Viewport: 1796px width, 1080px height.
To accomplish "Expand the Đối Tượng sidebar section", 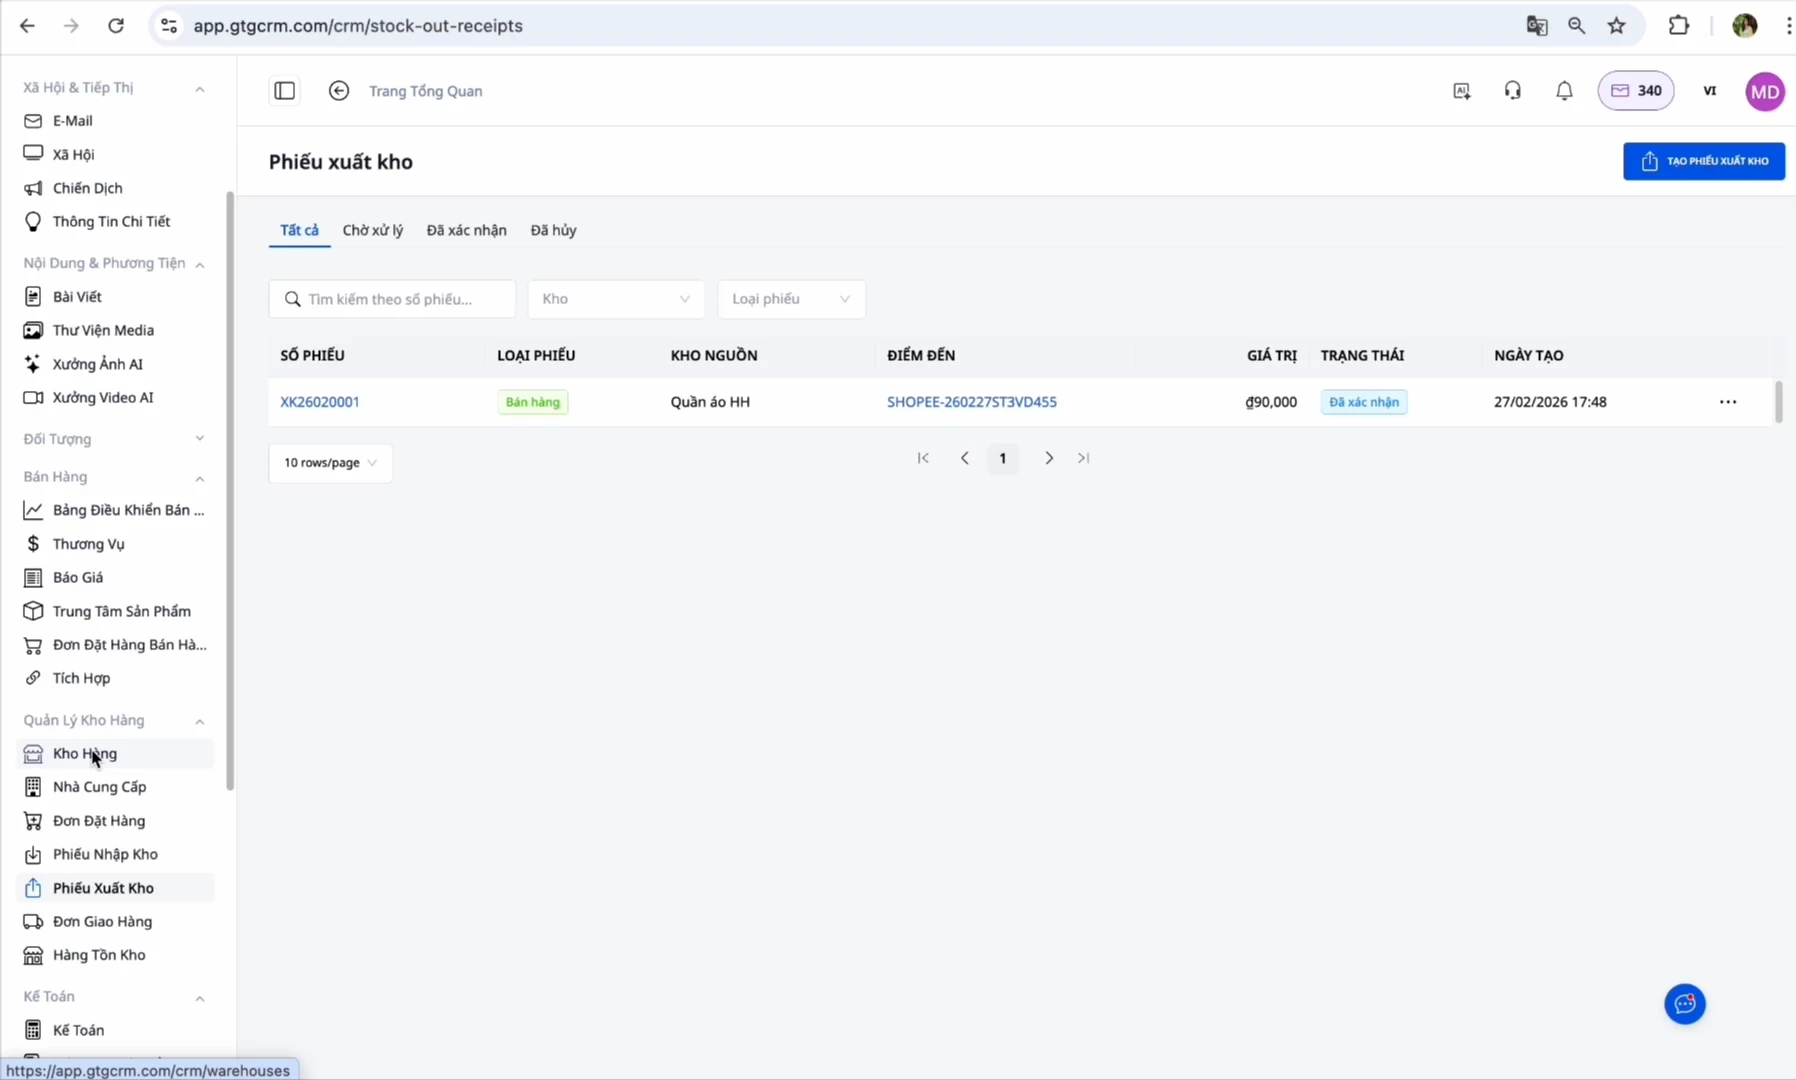I will [199, 439].
